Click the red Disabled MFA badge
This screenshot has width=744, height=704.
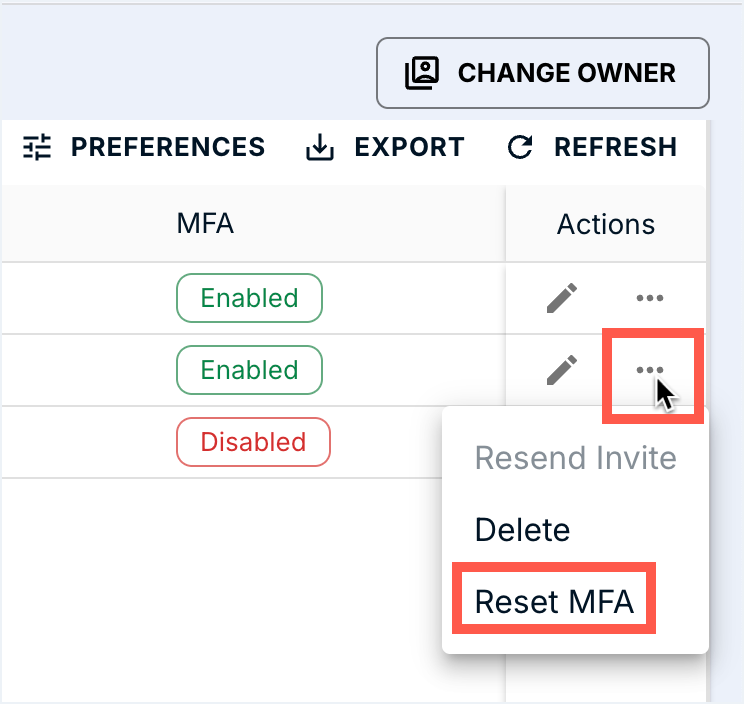[x=253, y=442]
